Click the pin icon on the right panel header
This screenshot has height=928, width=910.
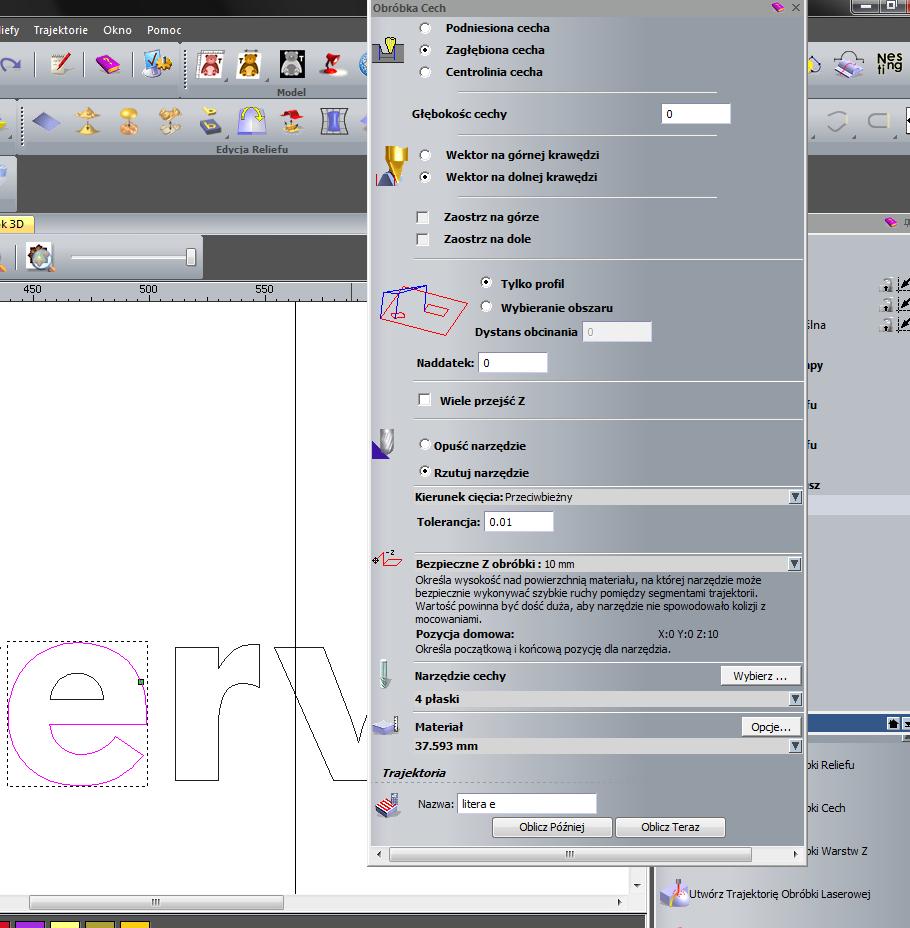pyautogui.click(x=906, y=223)
